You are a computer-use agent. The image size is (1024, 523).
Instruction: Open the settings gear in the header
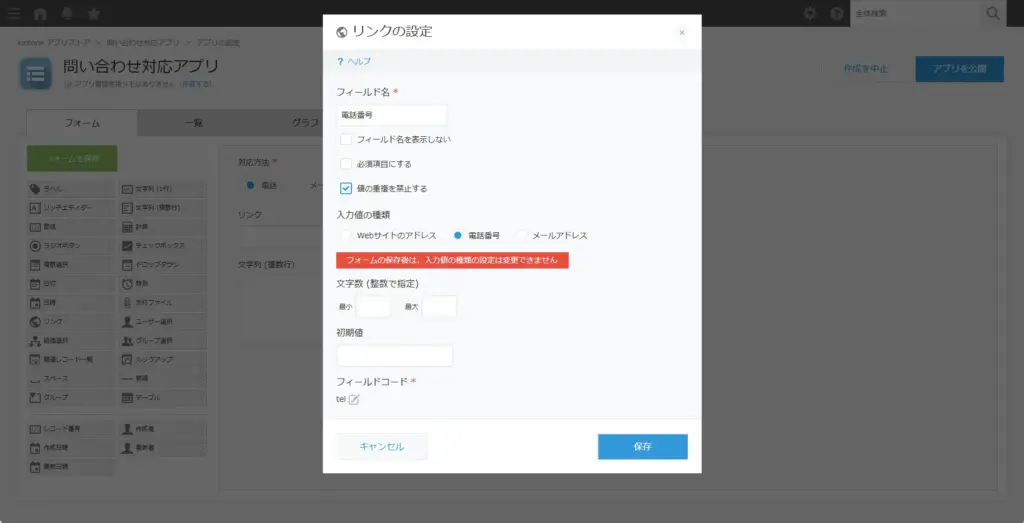tap(810, 13)
